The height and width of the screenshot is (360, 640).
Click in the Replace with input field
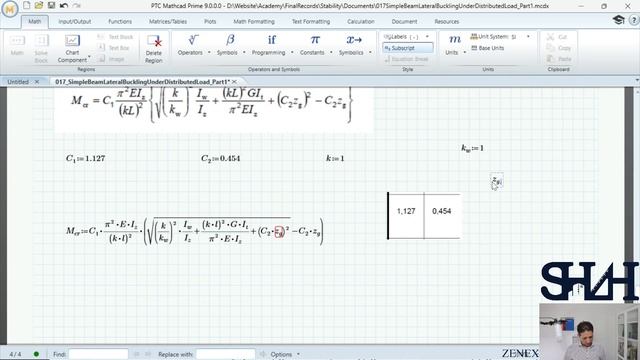tap(226, 354)
